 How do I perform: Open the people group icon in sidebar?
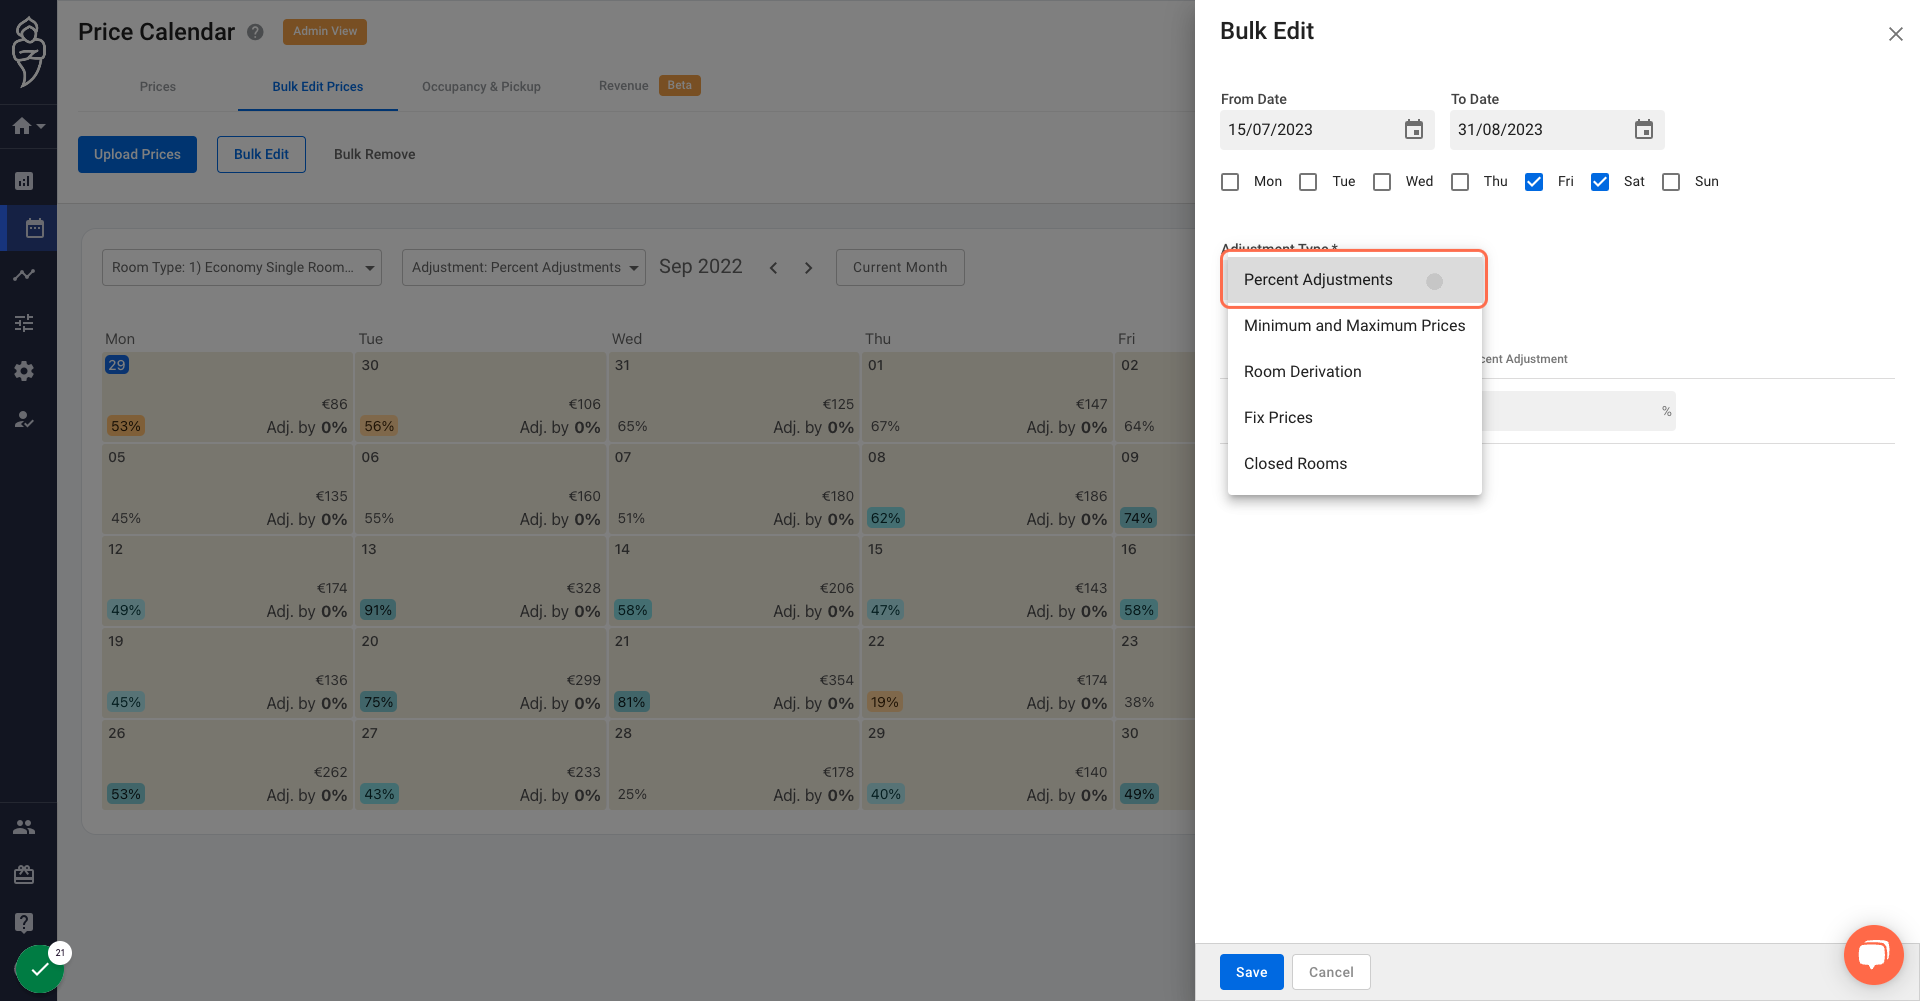click(x=24, y=827)
